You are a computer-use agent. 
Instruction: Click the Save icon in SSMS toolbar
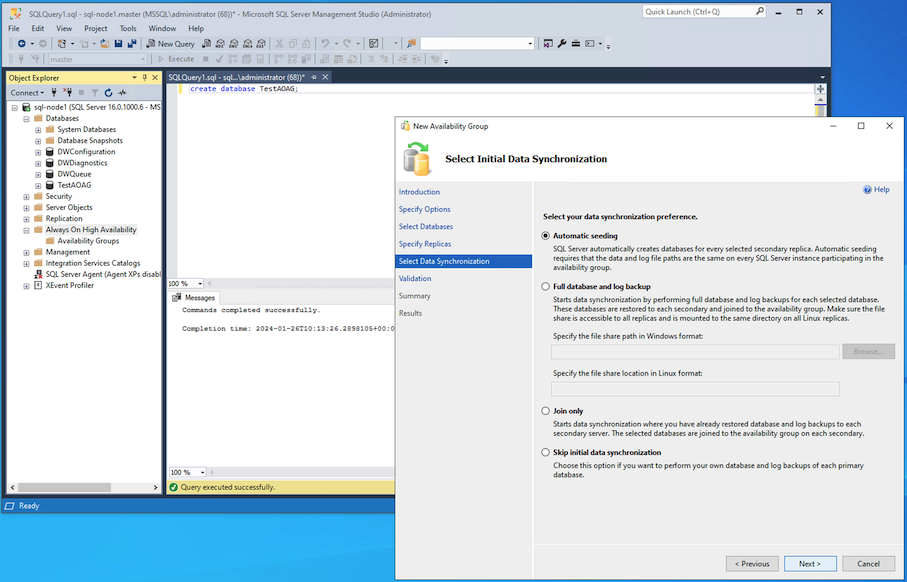119,43
